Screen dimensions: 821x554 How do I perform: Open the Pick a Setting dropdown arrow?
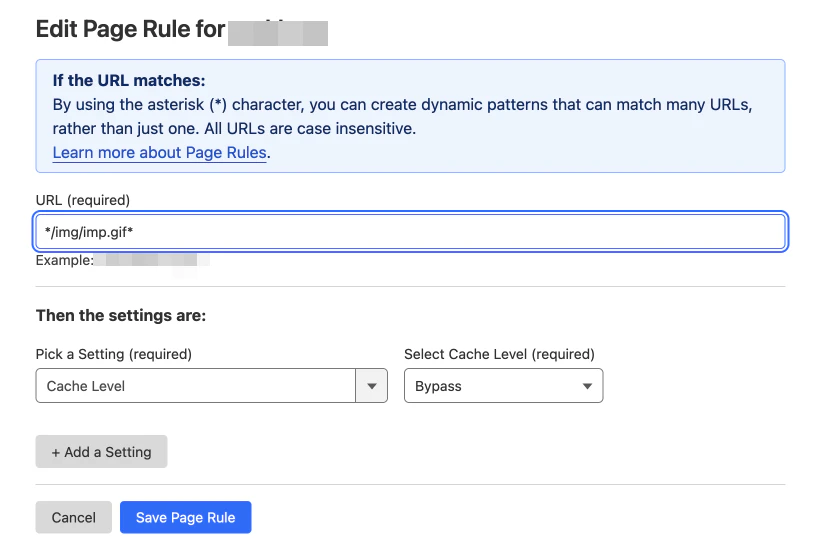click(372, 386)
